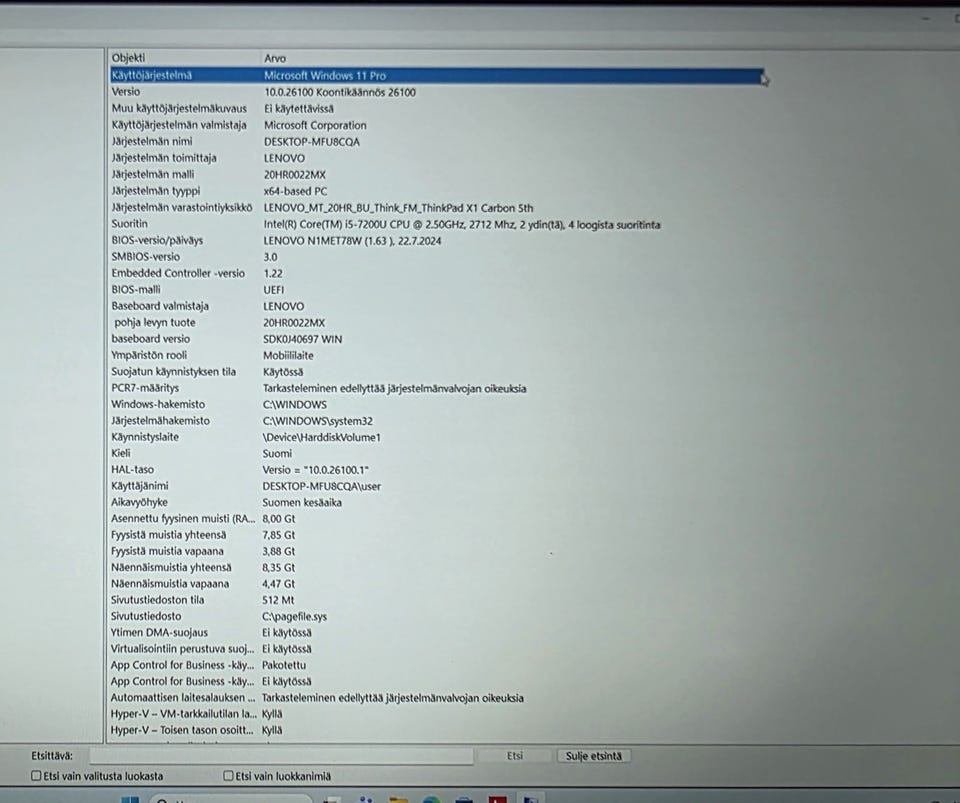Click the 'Pakotettu' value
960x803 pixels.
coord(284,665)
